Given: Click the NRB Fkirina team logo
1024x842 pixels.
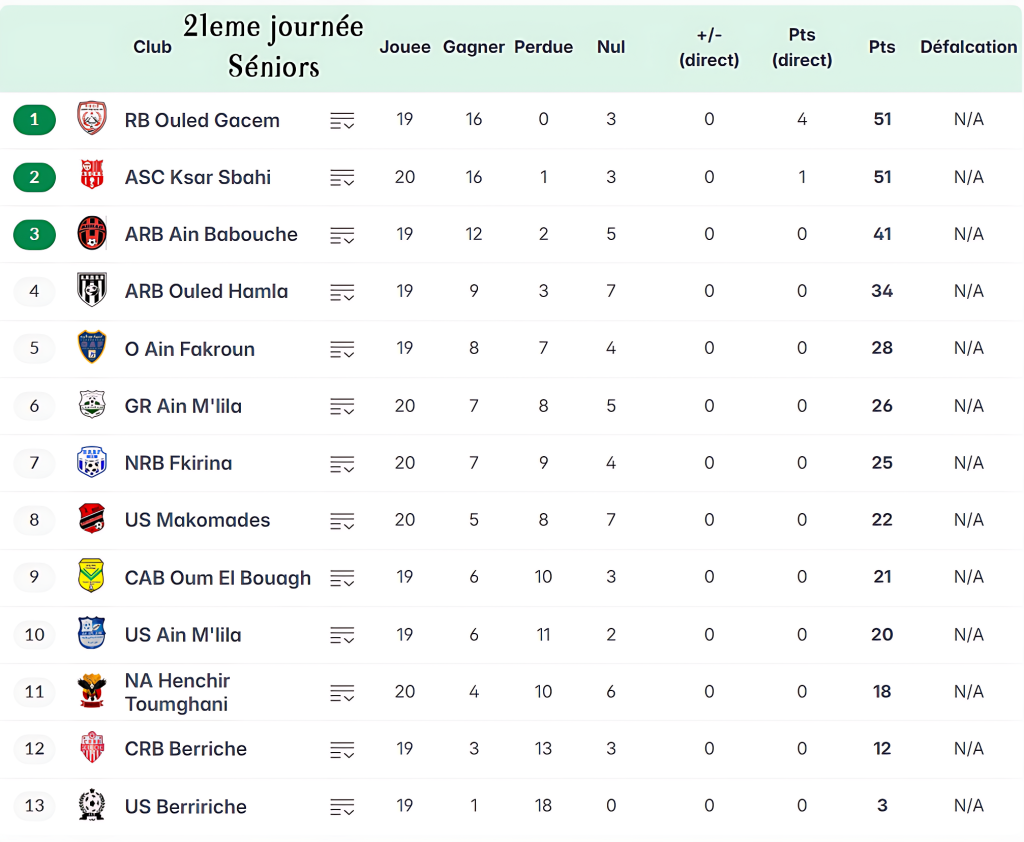Looking at the screenshot, I should point(92,463).
